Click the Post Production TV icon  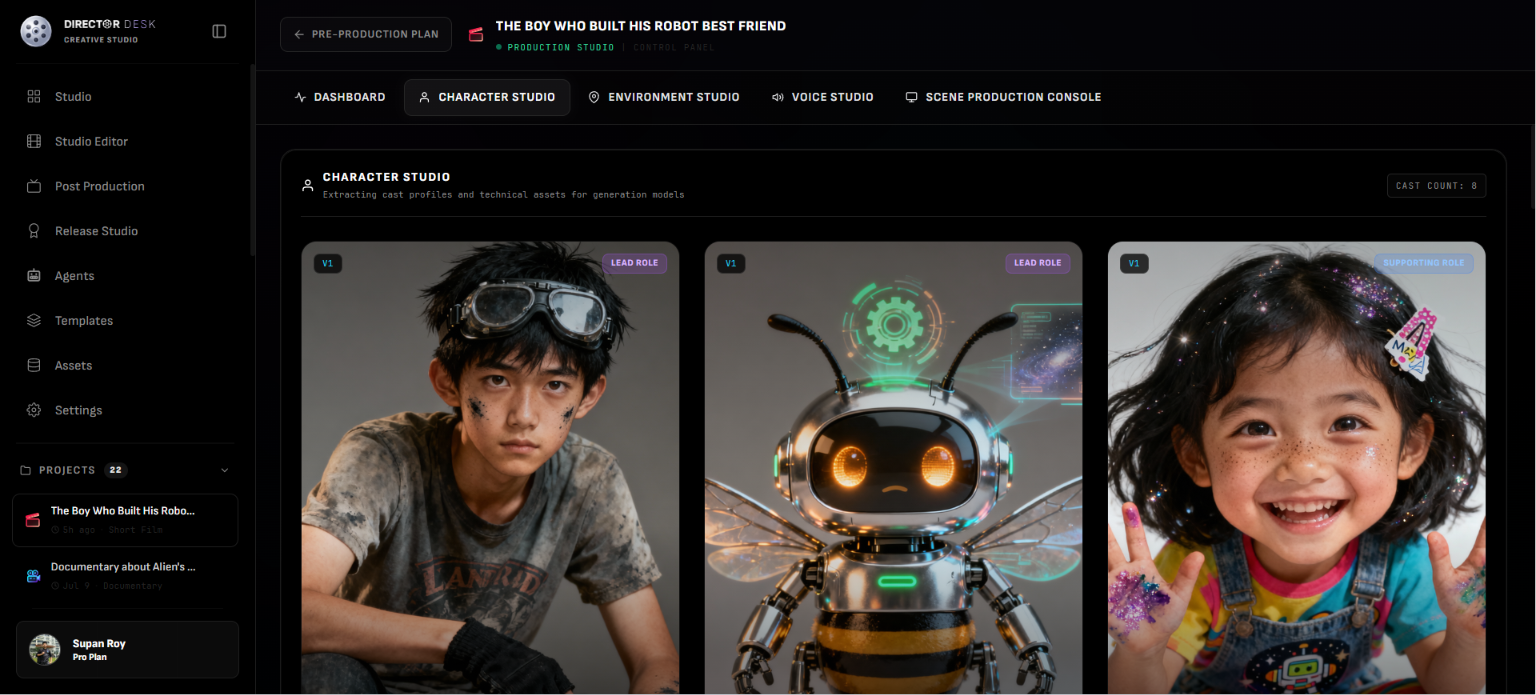coord(34,187)
